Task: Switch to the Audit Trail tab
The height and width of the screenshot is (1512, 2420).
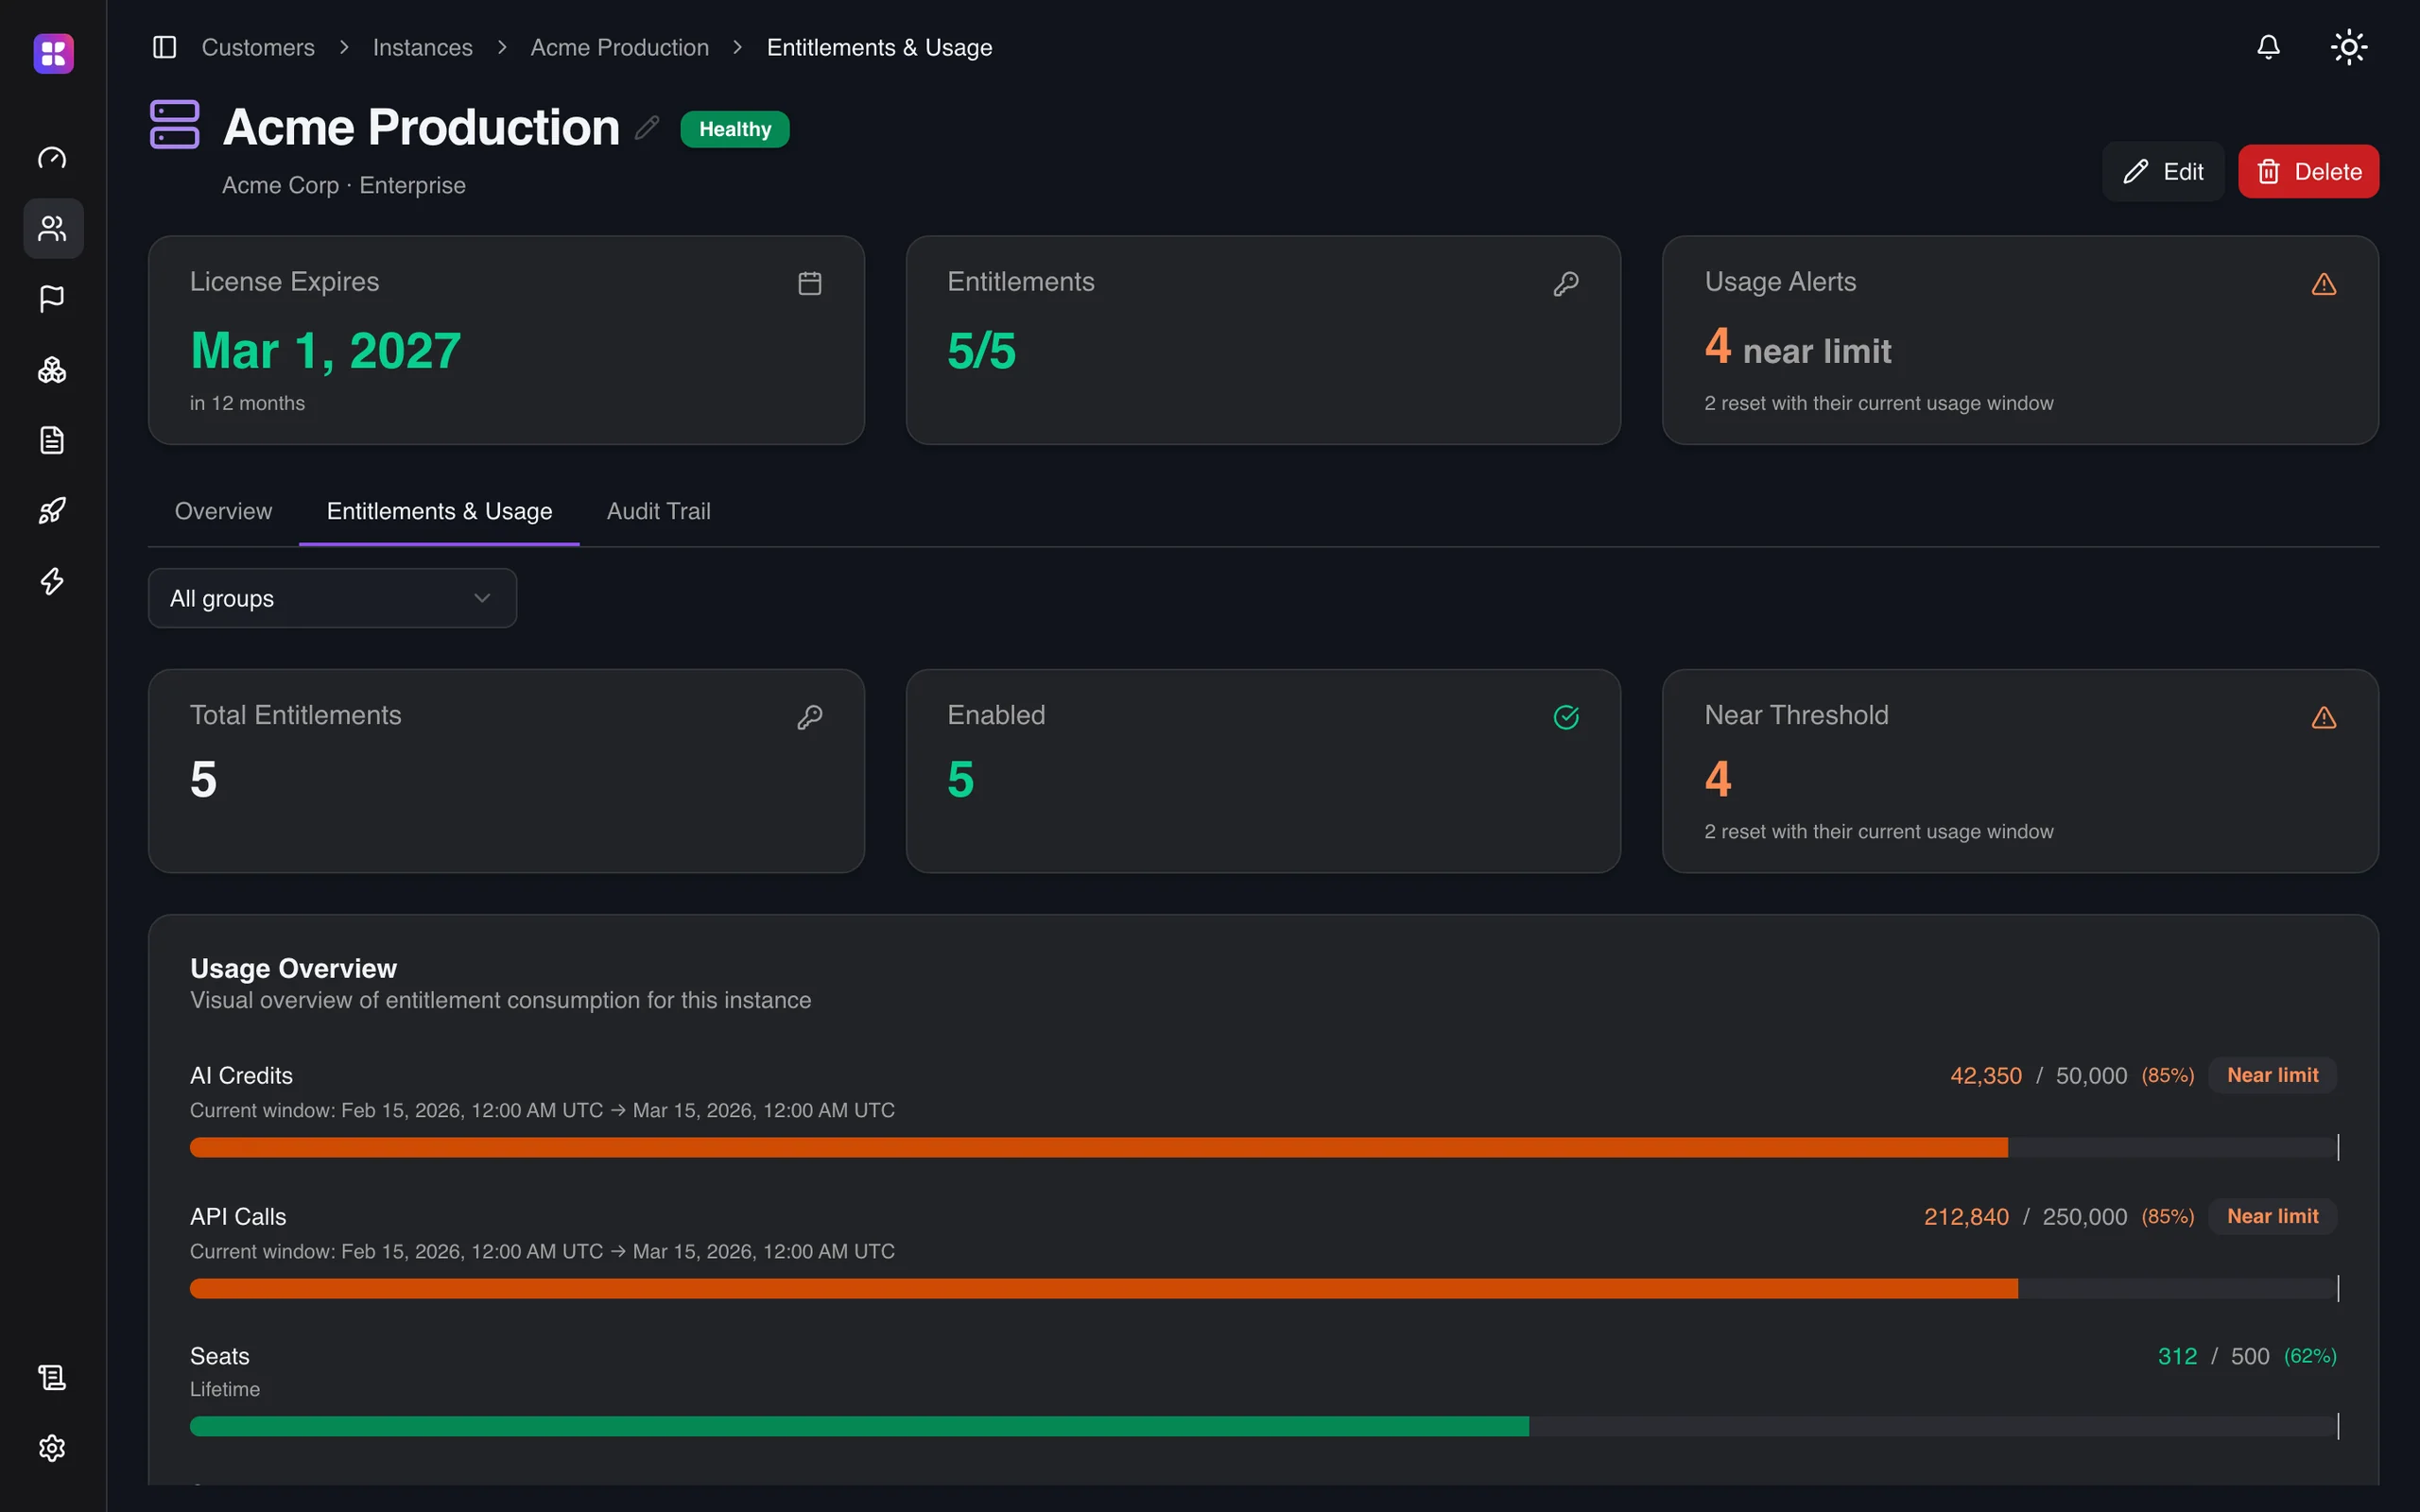Action: [658, 511]
